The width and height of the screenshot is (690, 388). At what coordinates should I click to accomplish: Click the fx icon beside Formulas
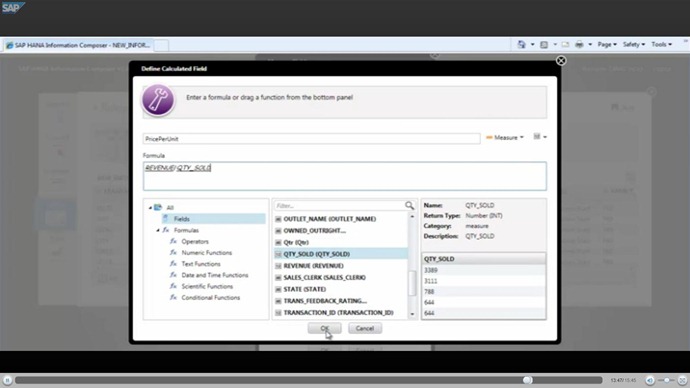pos(166,230)
